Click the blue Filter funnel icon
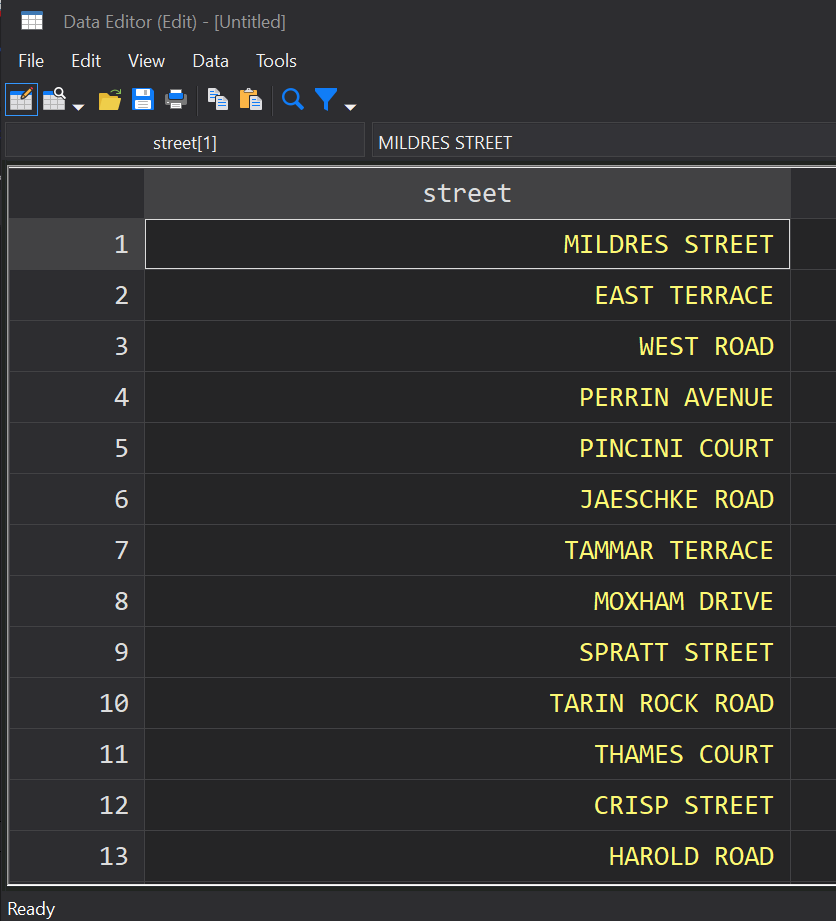Image resolution: width=836 pixels, height=921 pixels. [x=326, y=100]
